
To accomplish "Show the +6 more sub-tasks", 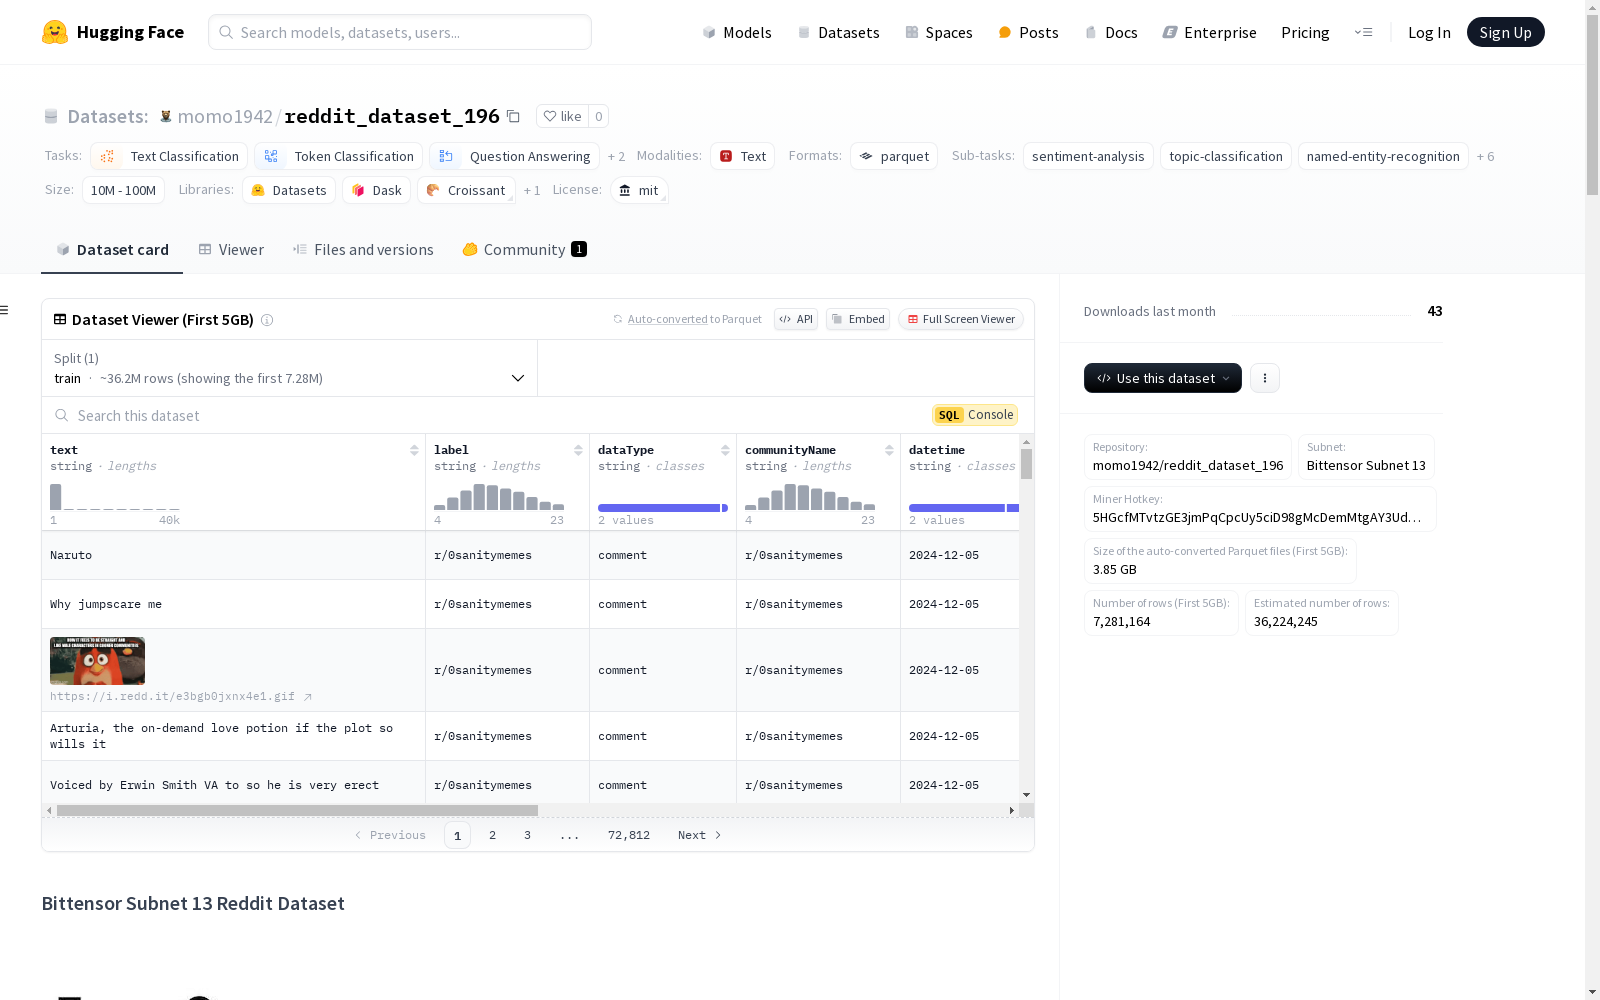I will point(1485,156).
